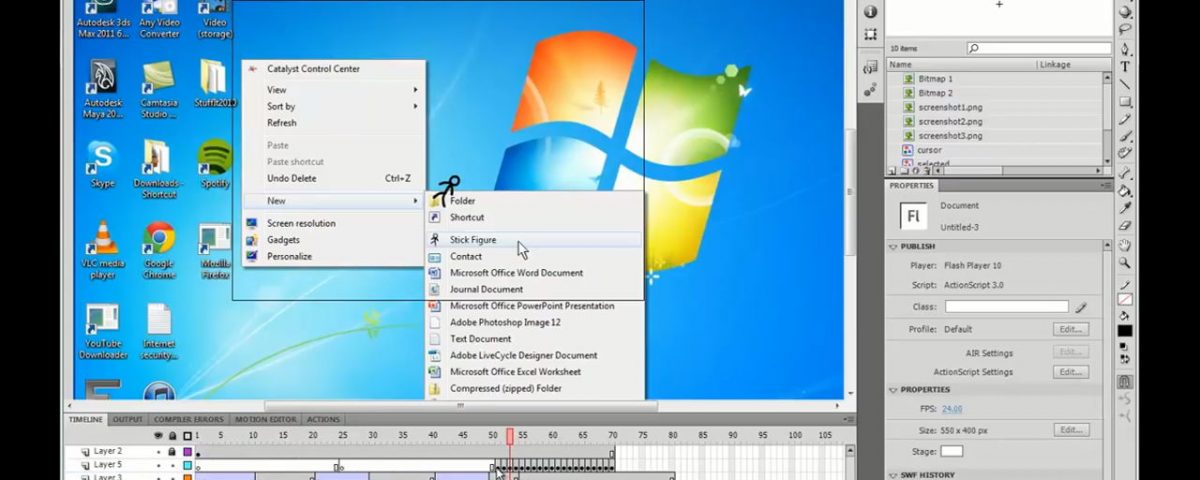This screenshot has width=1200, height=480.
Task: Select Bitmap 1 in the Library
Action: 936,79
